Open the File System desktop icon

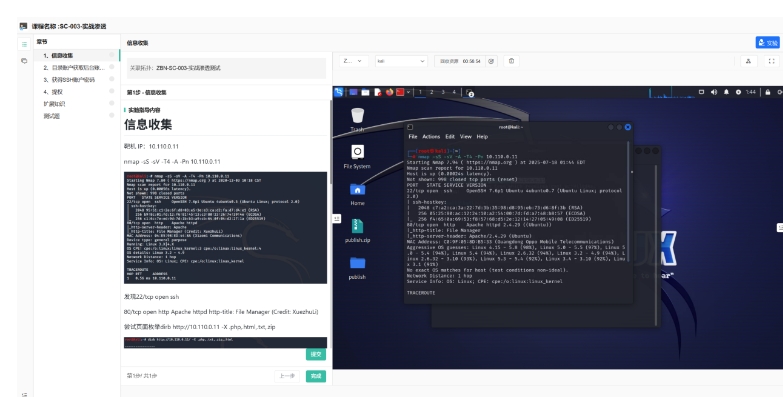(357, 157)
